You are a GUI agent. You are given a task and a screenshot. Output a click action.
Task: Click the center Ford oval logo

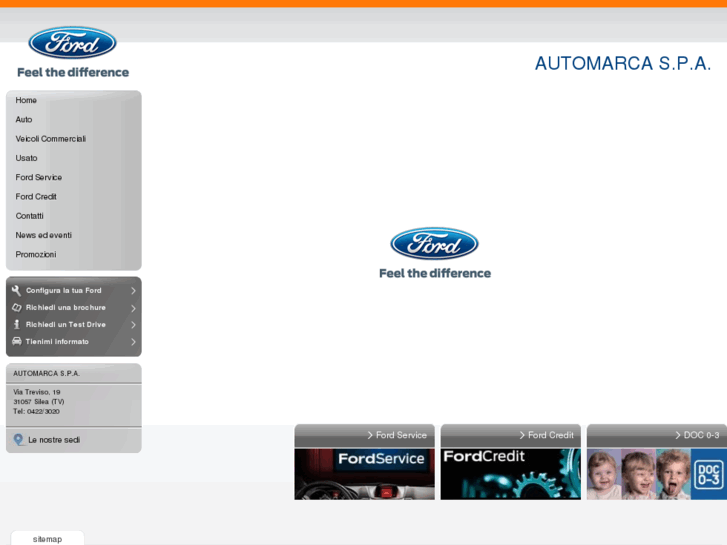(434, 244)
